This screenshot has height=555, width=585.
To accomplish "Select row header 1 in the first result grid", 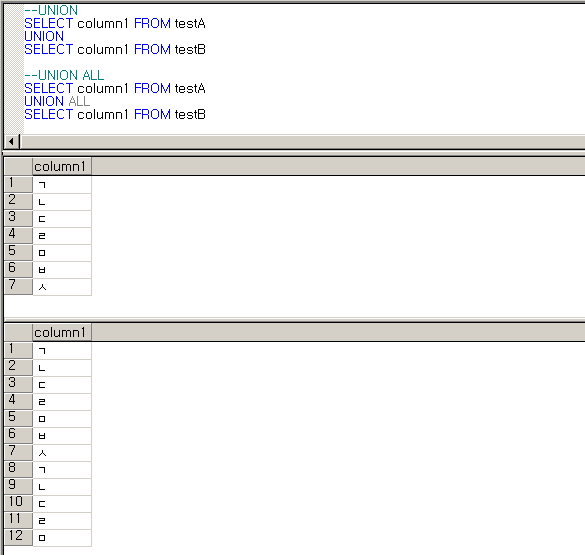I will [18, 184].
